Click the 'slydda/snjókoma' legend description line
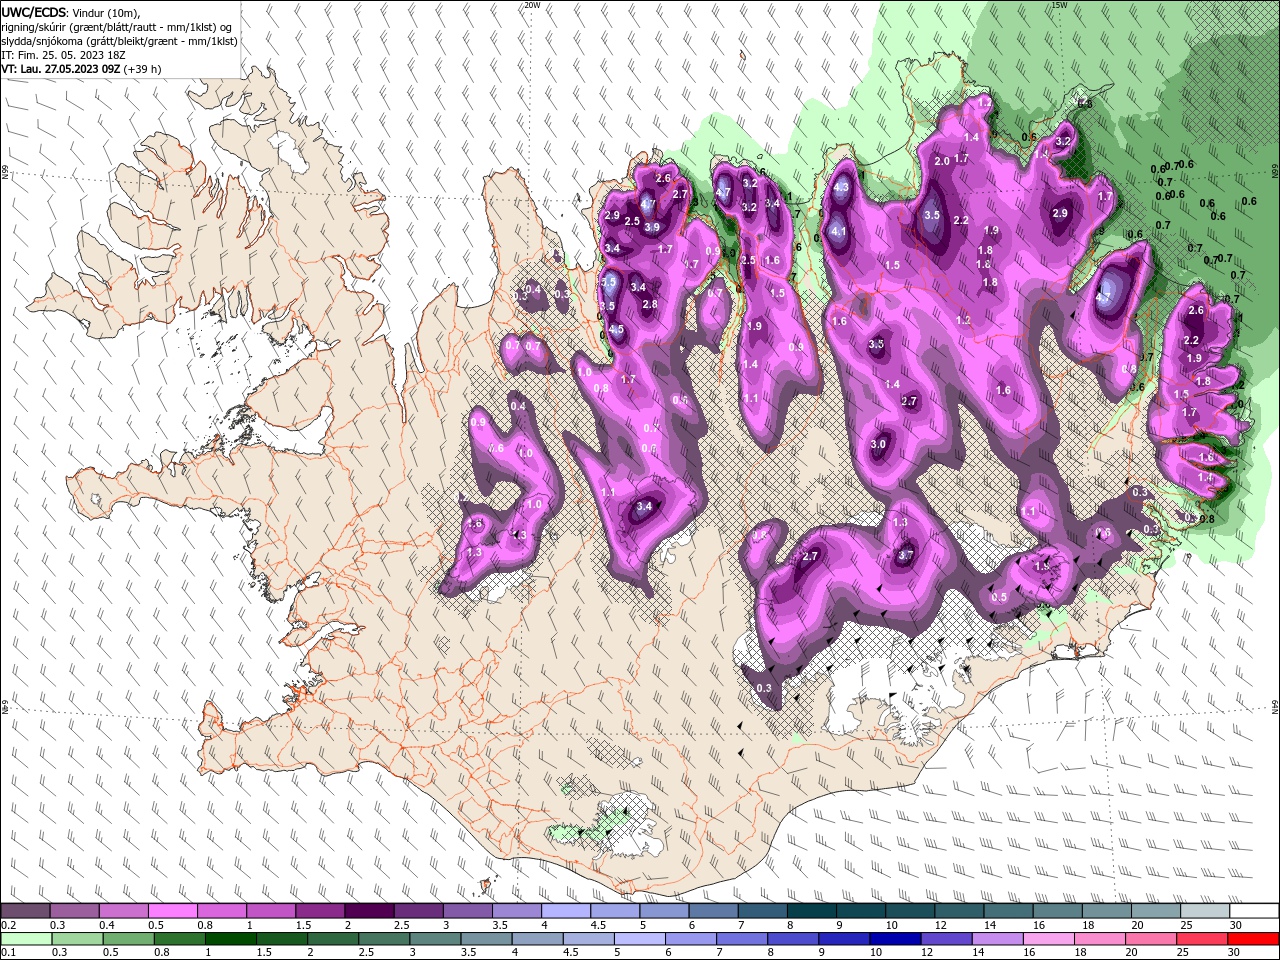 point(119,41)
